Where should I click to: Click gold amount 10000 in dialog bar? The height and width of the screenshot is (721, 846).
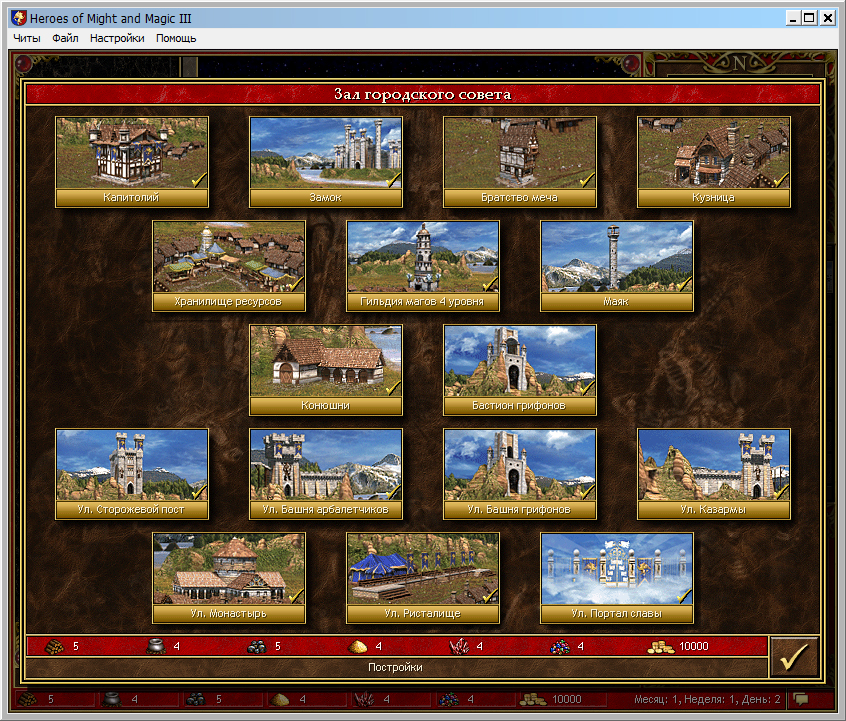pyautogui.click(x=694, y=647)
